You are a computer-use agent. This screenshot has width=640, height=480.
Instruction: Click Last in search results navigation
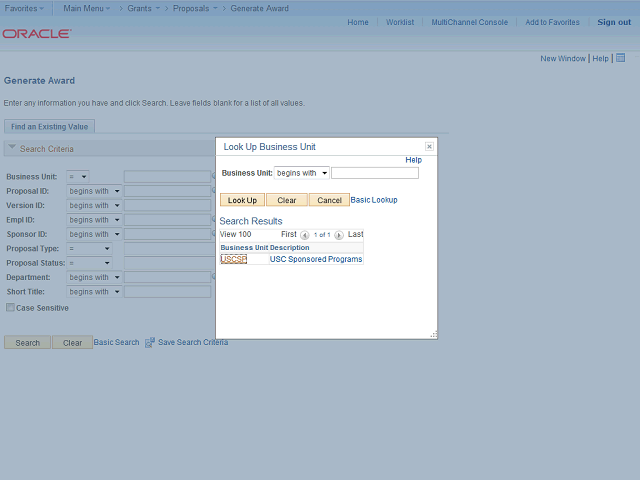(356, 234)
